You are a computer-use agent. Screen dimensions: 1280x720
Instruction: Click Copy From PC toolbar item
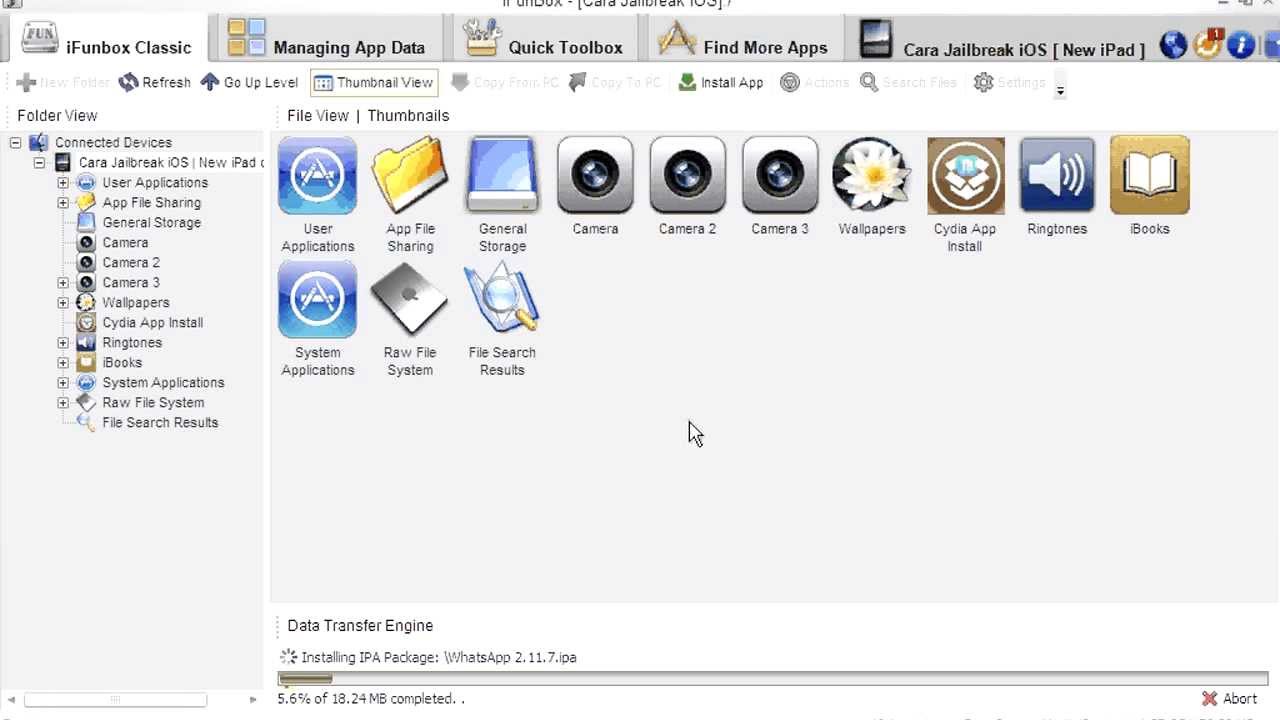click(x=505, y=82)
